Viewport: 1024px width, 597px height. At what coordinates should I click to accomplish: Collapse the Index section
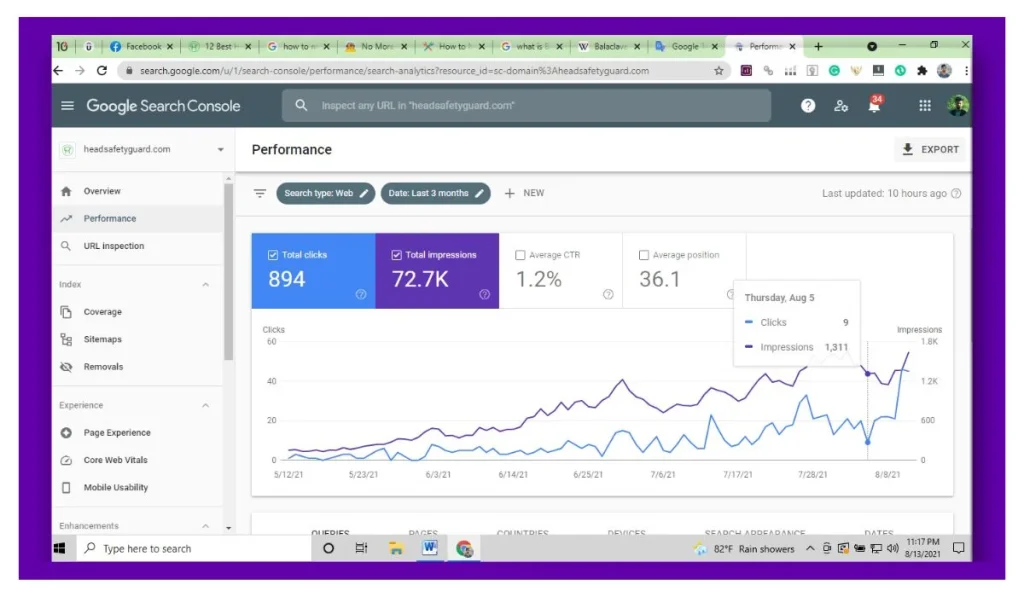[x=206, y=285]
